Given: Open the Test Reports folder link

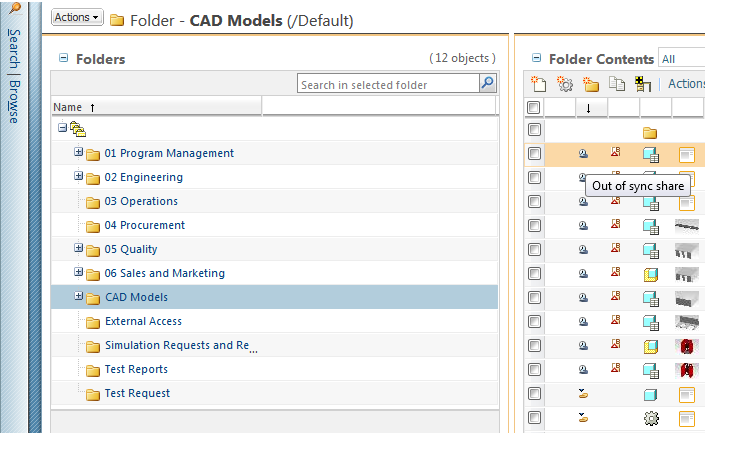Looking at the screenshot, I should (x=136, y=369).
